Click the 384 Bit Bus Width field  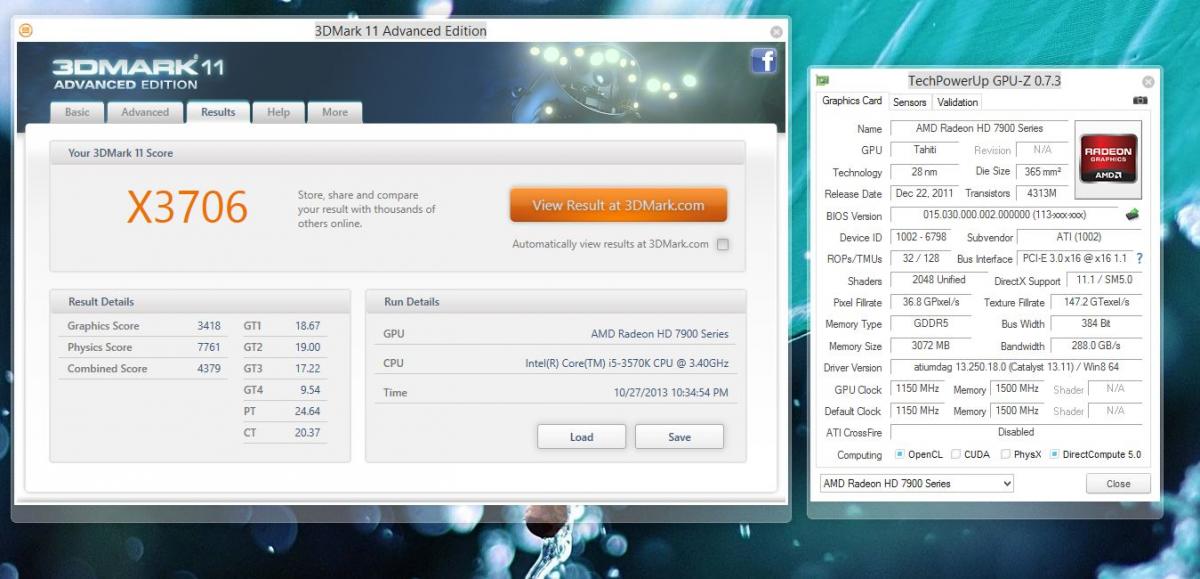coord(1096,324)
